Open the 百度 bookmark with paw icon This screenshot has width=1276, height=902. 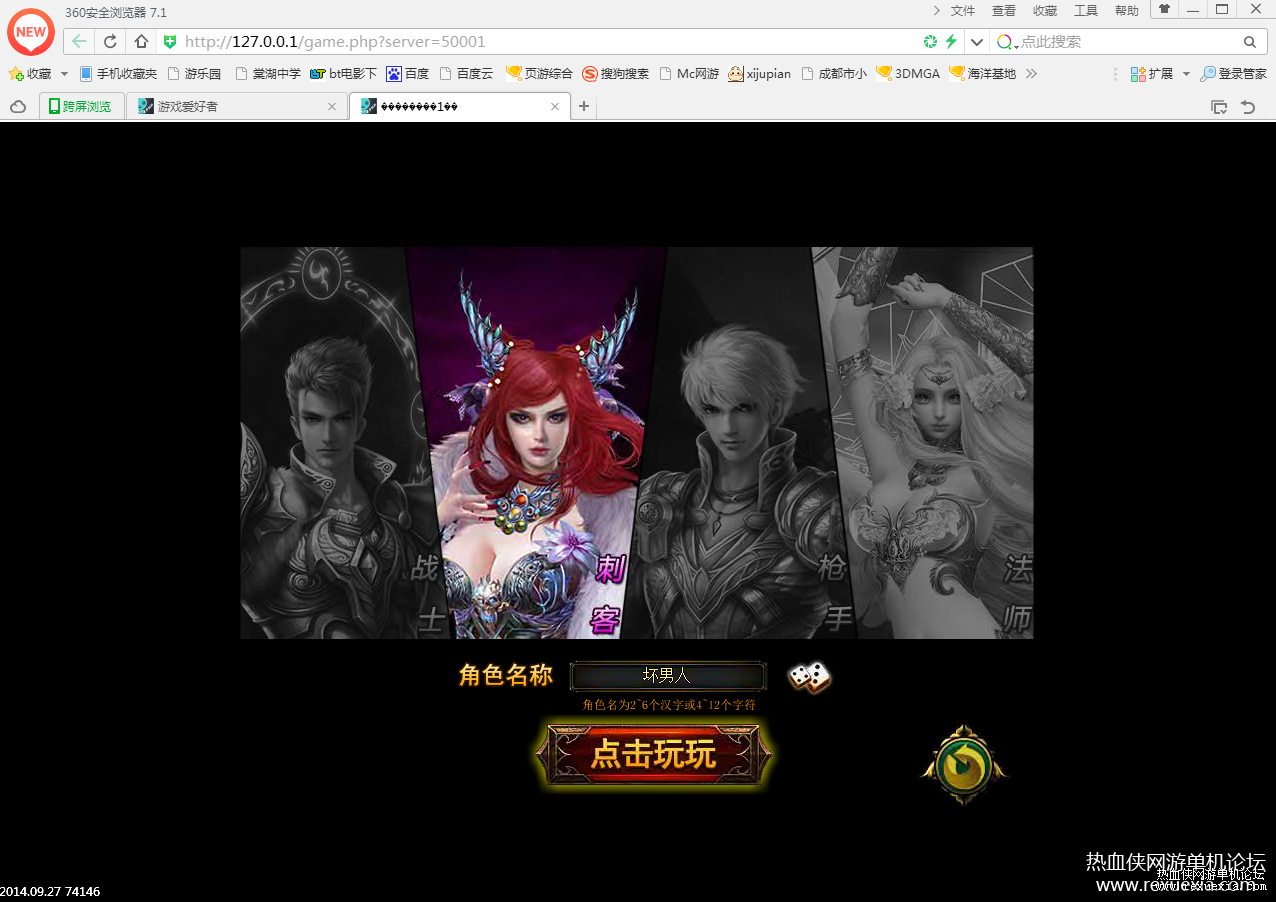[407, 74]
